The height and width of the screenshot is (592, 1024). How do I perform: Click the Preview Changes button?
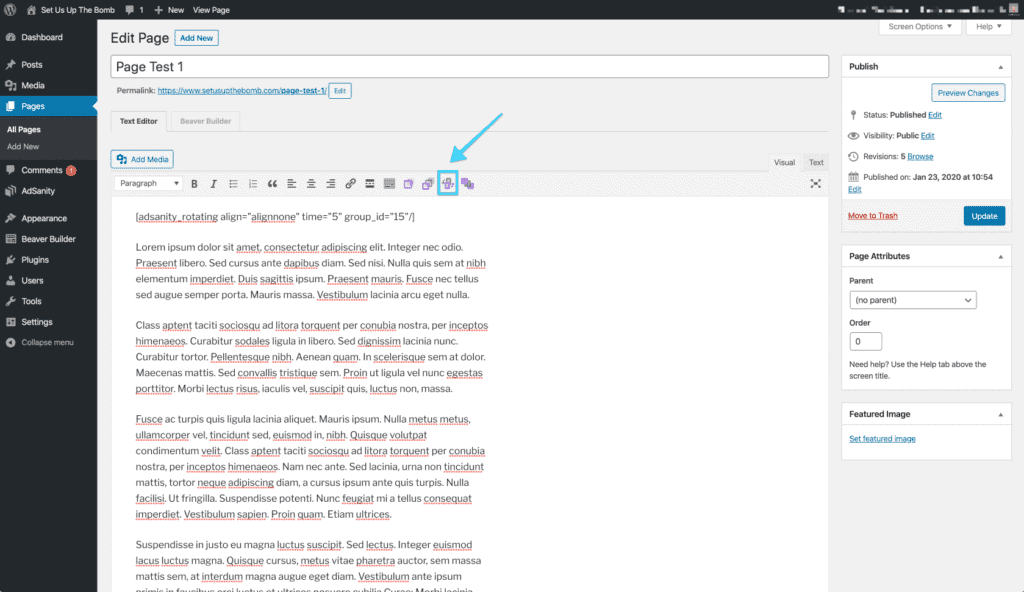click(x=967, y=92)
